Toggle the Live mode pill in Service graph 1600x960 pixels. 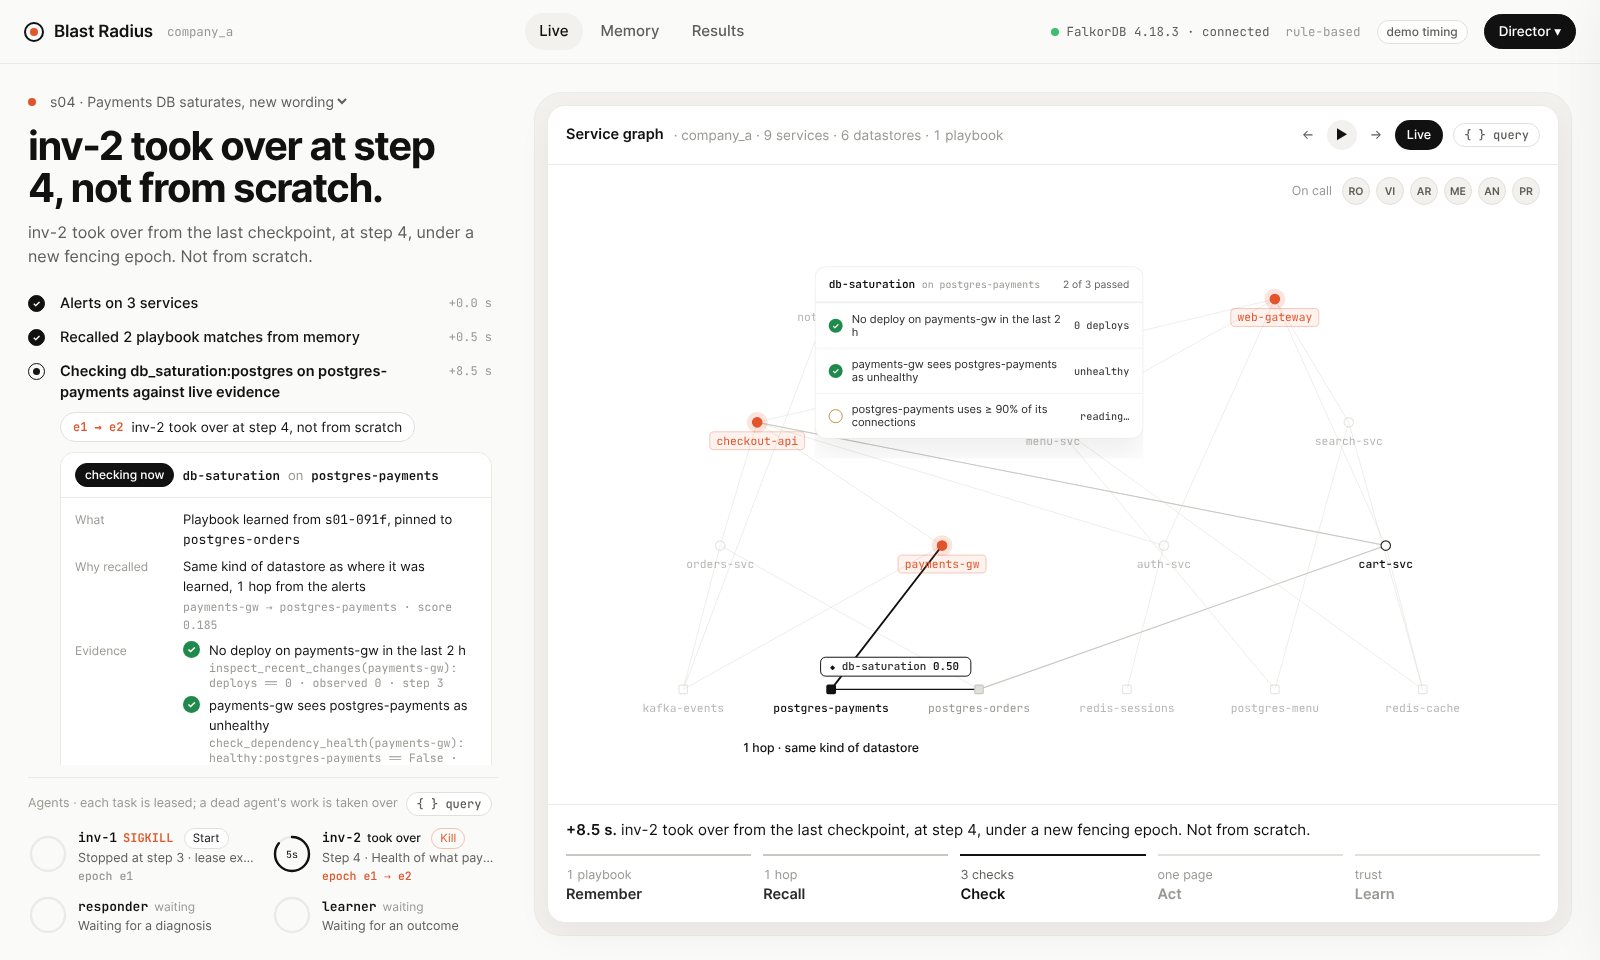[1418, 135]
